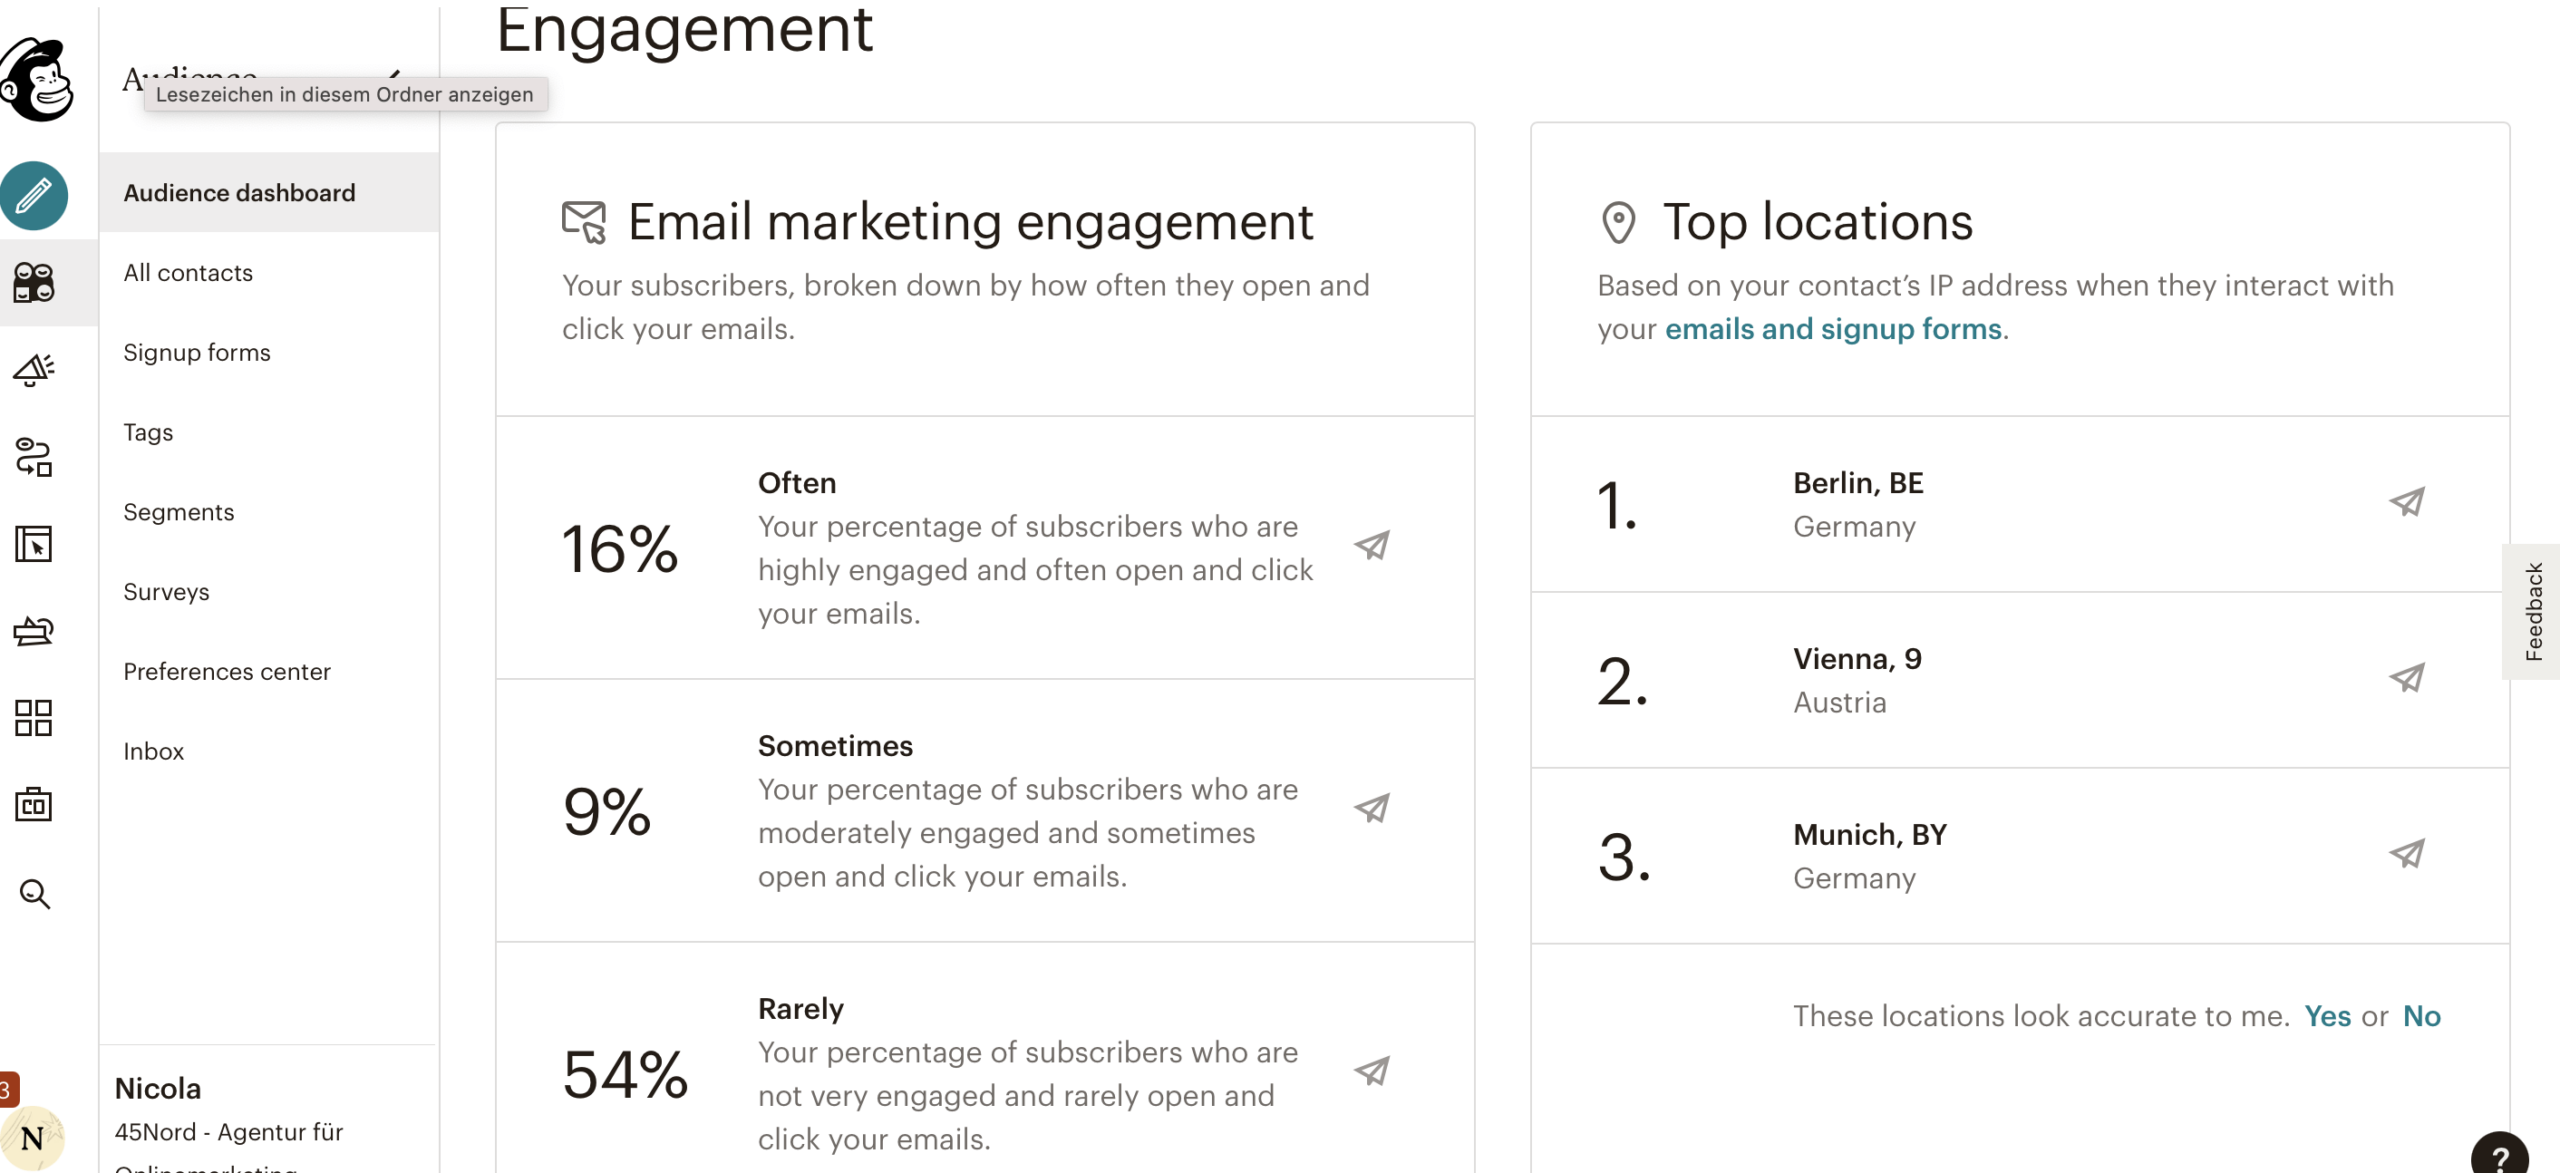Click the pencil Create icon

[x=34, y=196]
